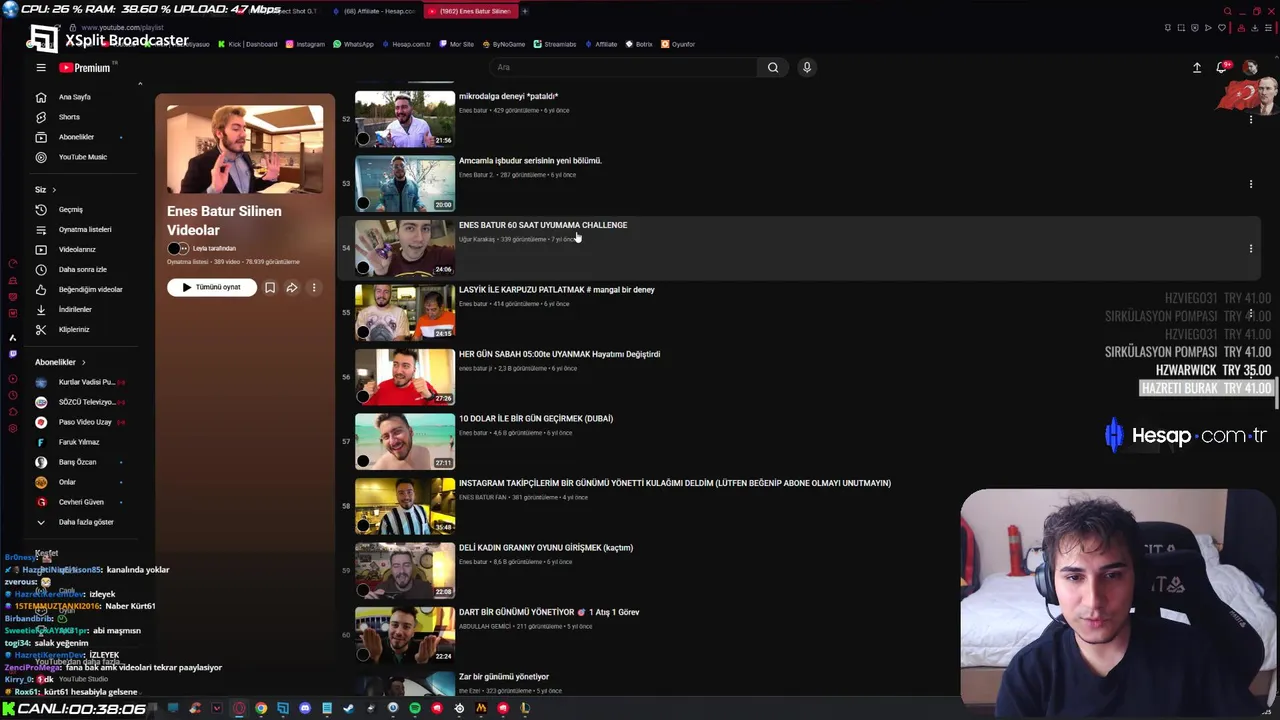
Task: Open Streamlabs bookmark
Action: click(555, 44)
